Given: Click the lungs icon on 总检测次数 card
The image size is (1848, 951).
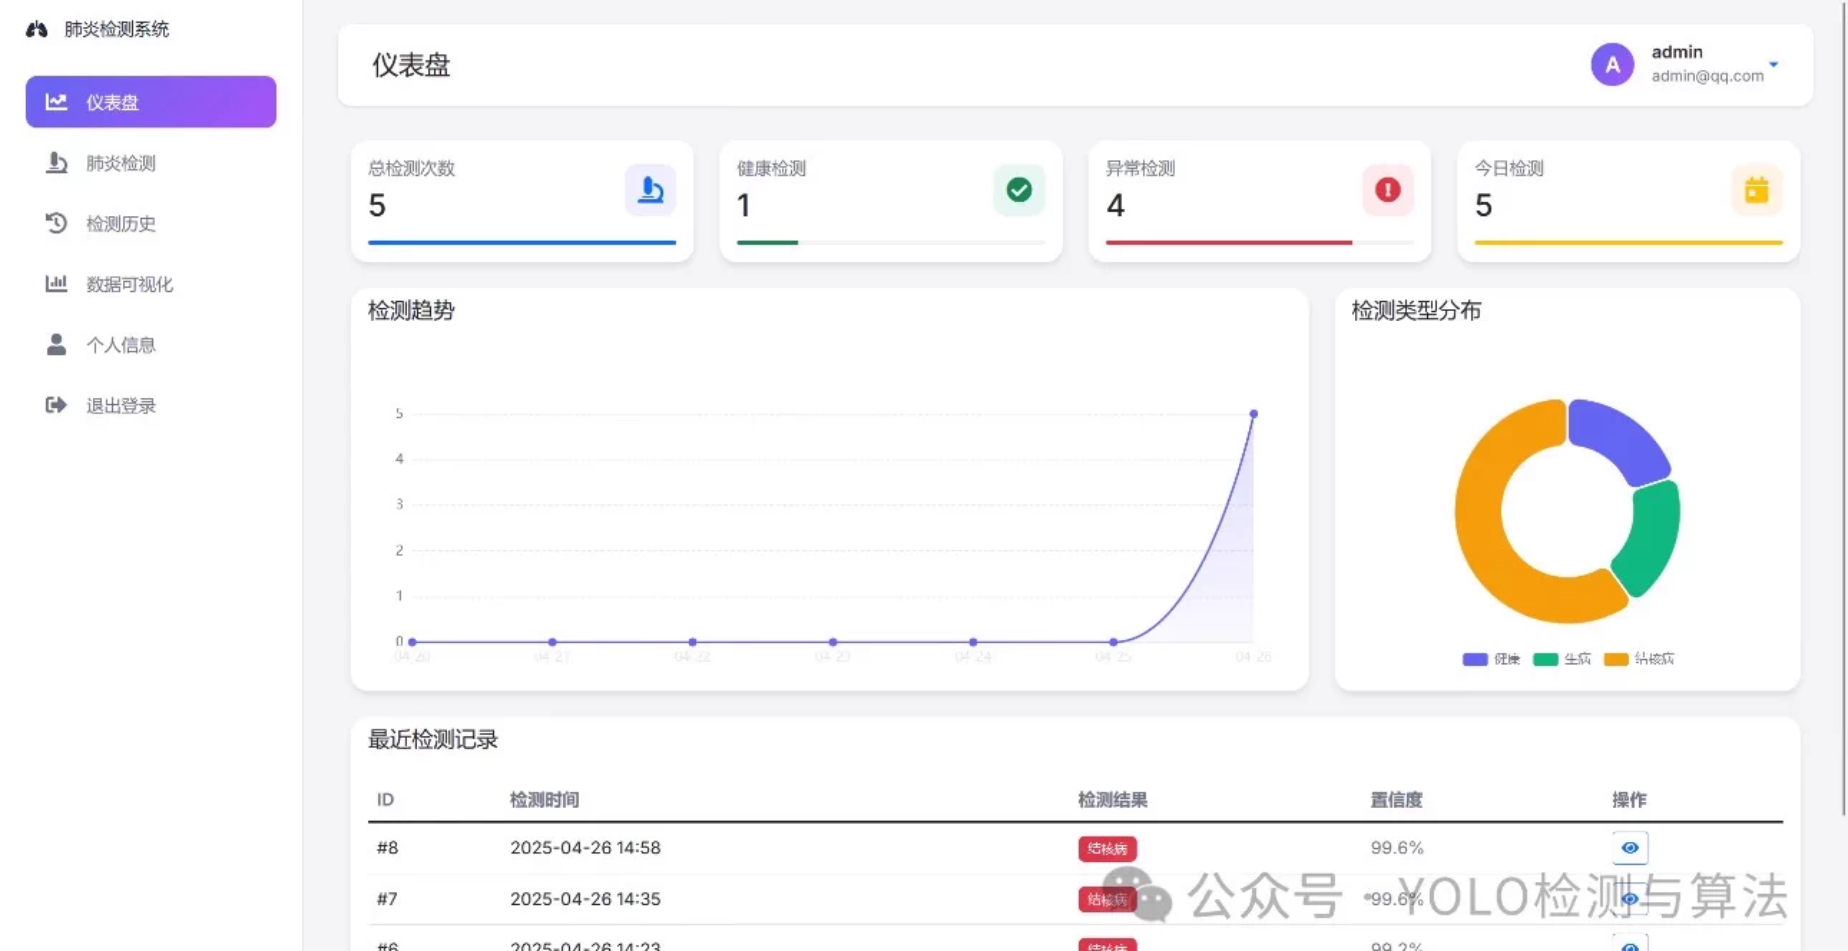Looking at the screenshot, I should [650, 190].
